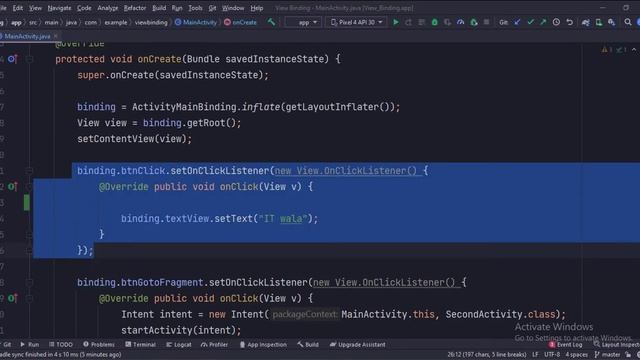Screen dimensions: 640x360
Task: Open the TODO tool window
Action: click(61, 344)
